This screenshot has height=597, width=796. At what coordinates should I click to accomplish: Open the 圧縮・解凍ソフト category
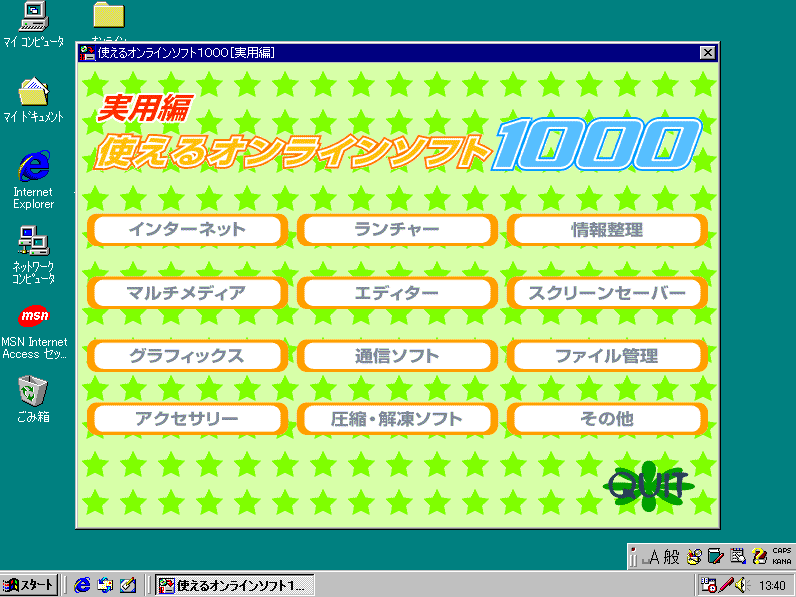tap(397, 419)
